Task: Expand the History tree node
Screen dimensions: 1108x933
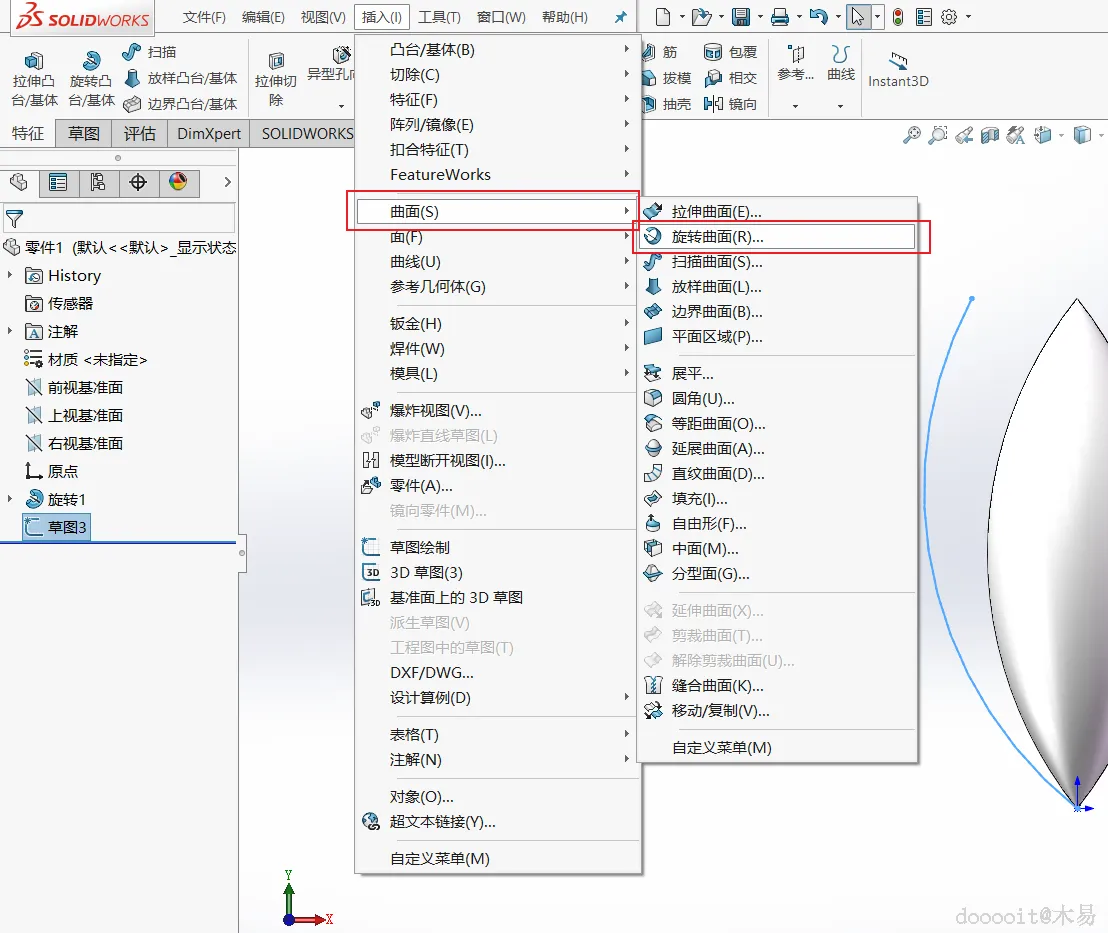Action: [x=10, y=274]
